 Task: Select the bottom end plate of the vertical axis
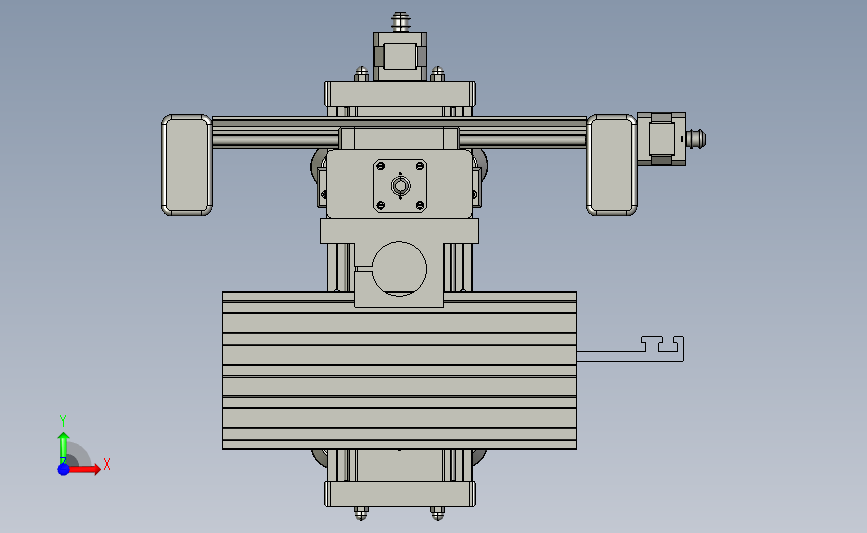[400, 494]
